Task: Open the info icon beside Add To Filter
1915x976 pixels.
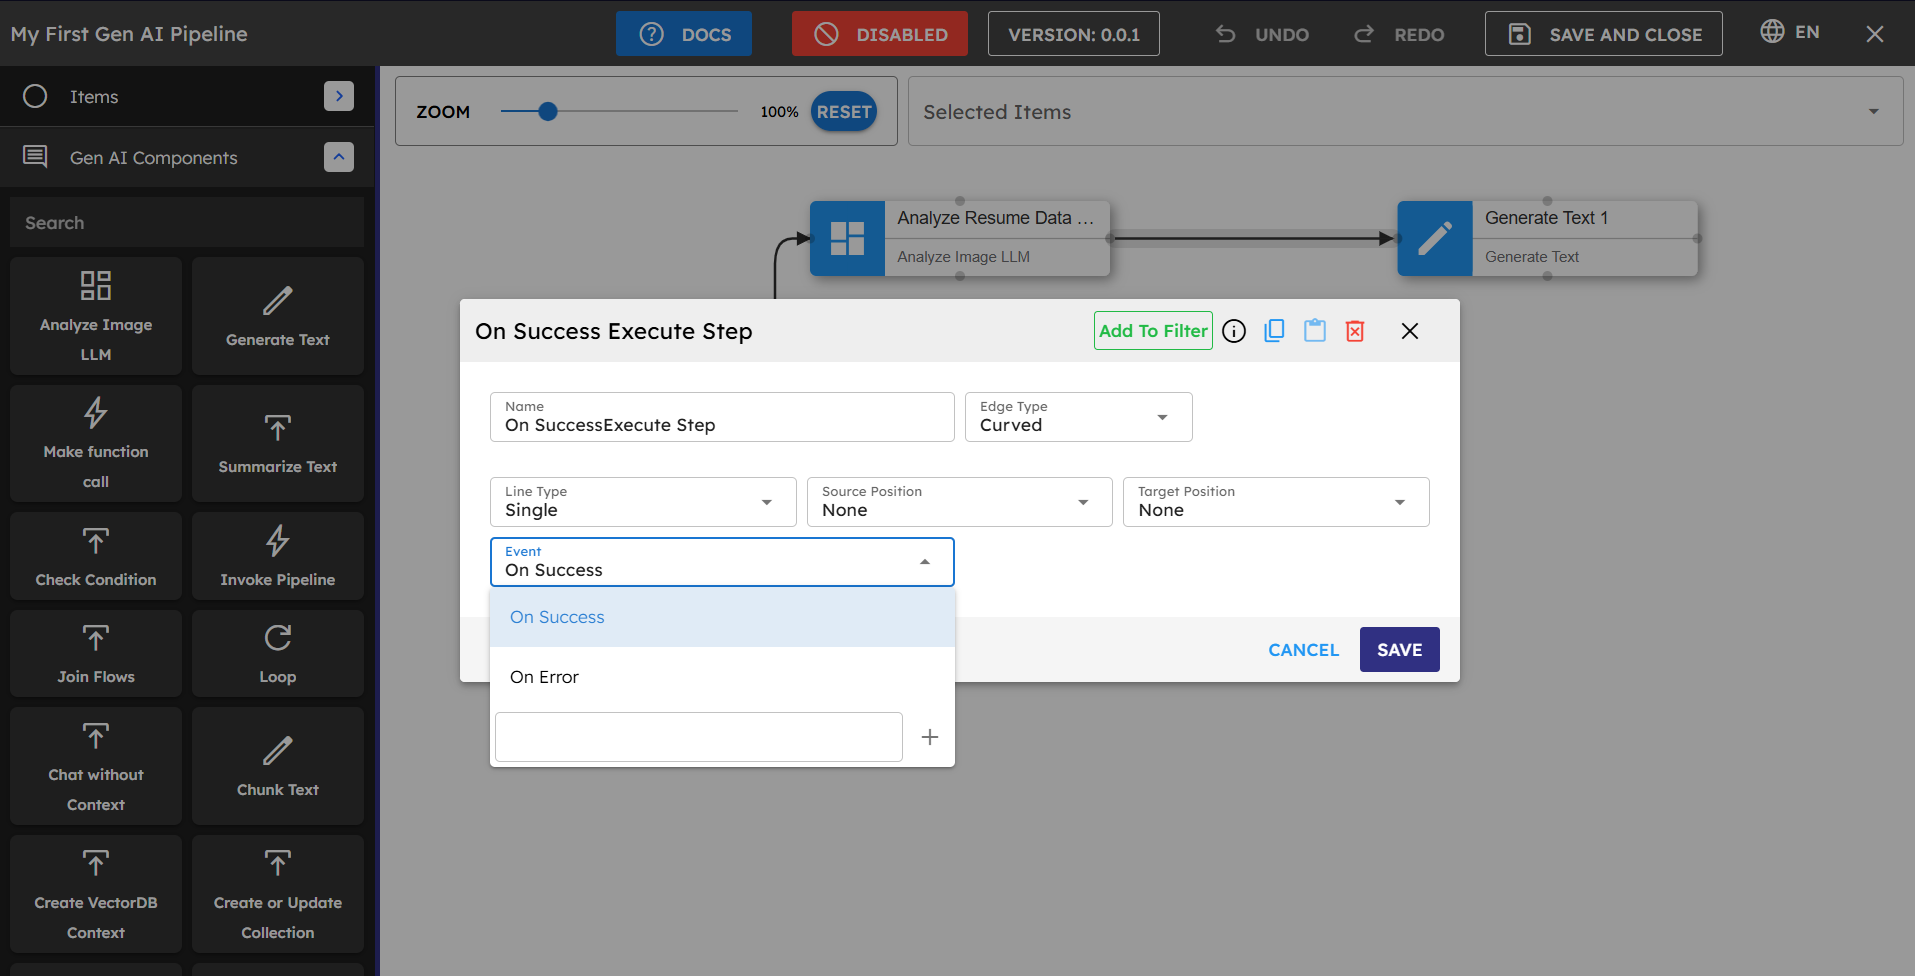Action: coord(1234,331)
